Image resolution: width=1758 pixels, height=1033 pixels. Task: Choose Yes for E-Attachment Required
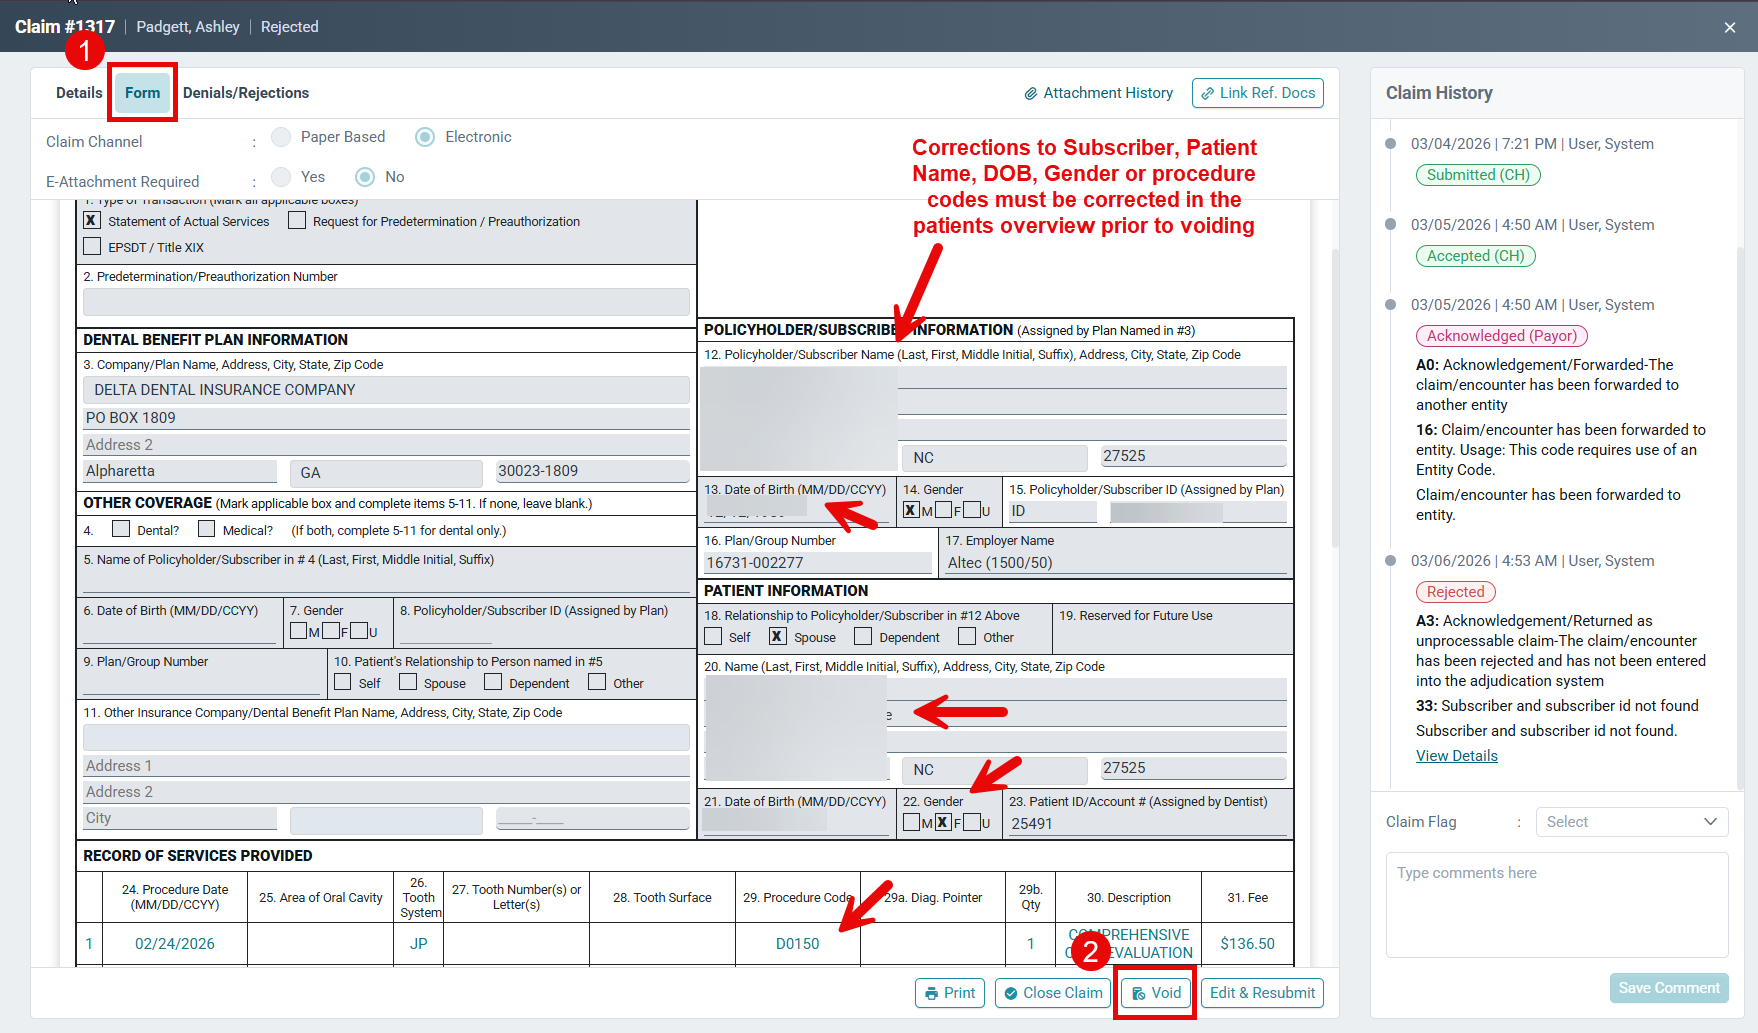click(282, 177)
